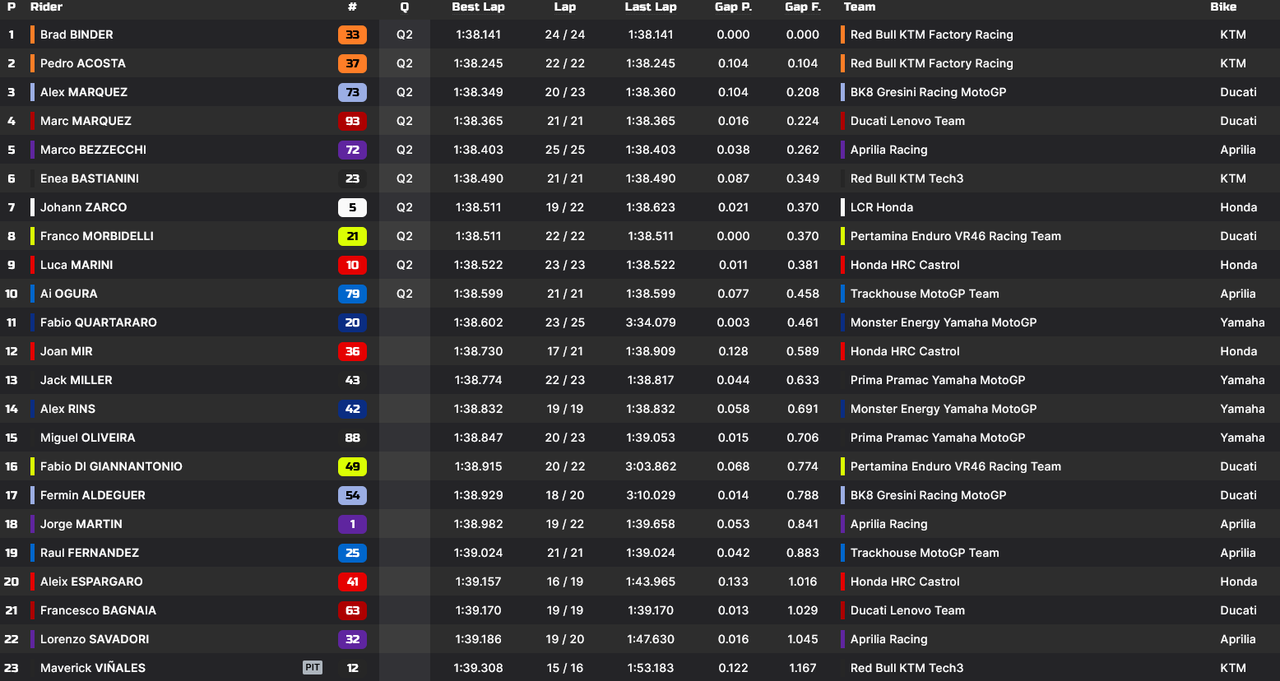Click position number 13 for Jack MILLER
Viewport: 1280px width, 681px height.
[12, 381]
